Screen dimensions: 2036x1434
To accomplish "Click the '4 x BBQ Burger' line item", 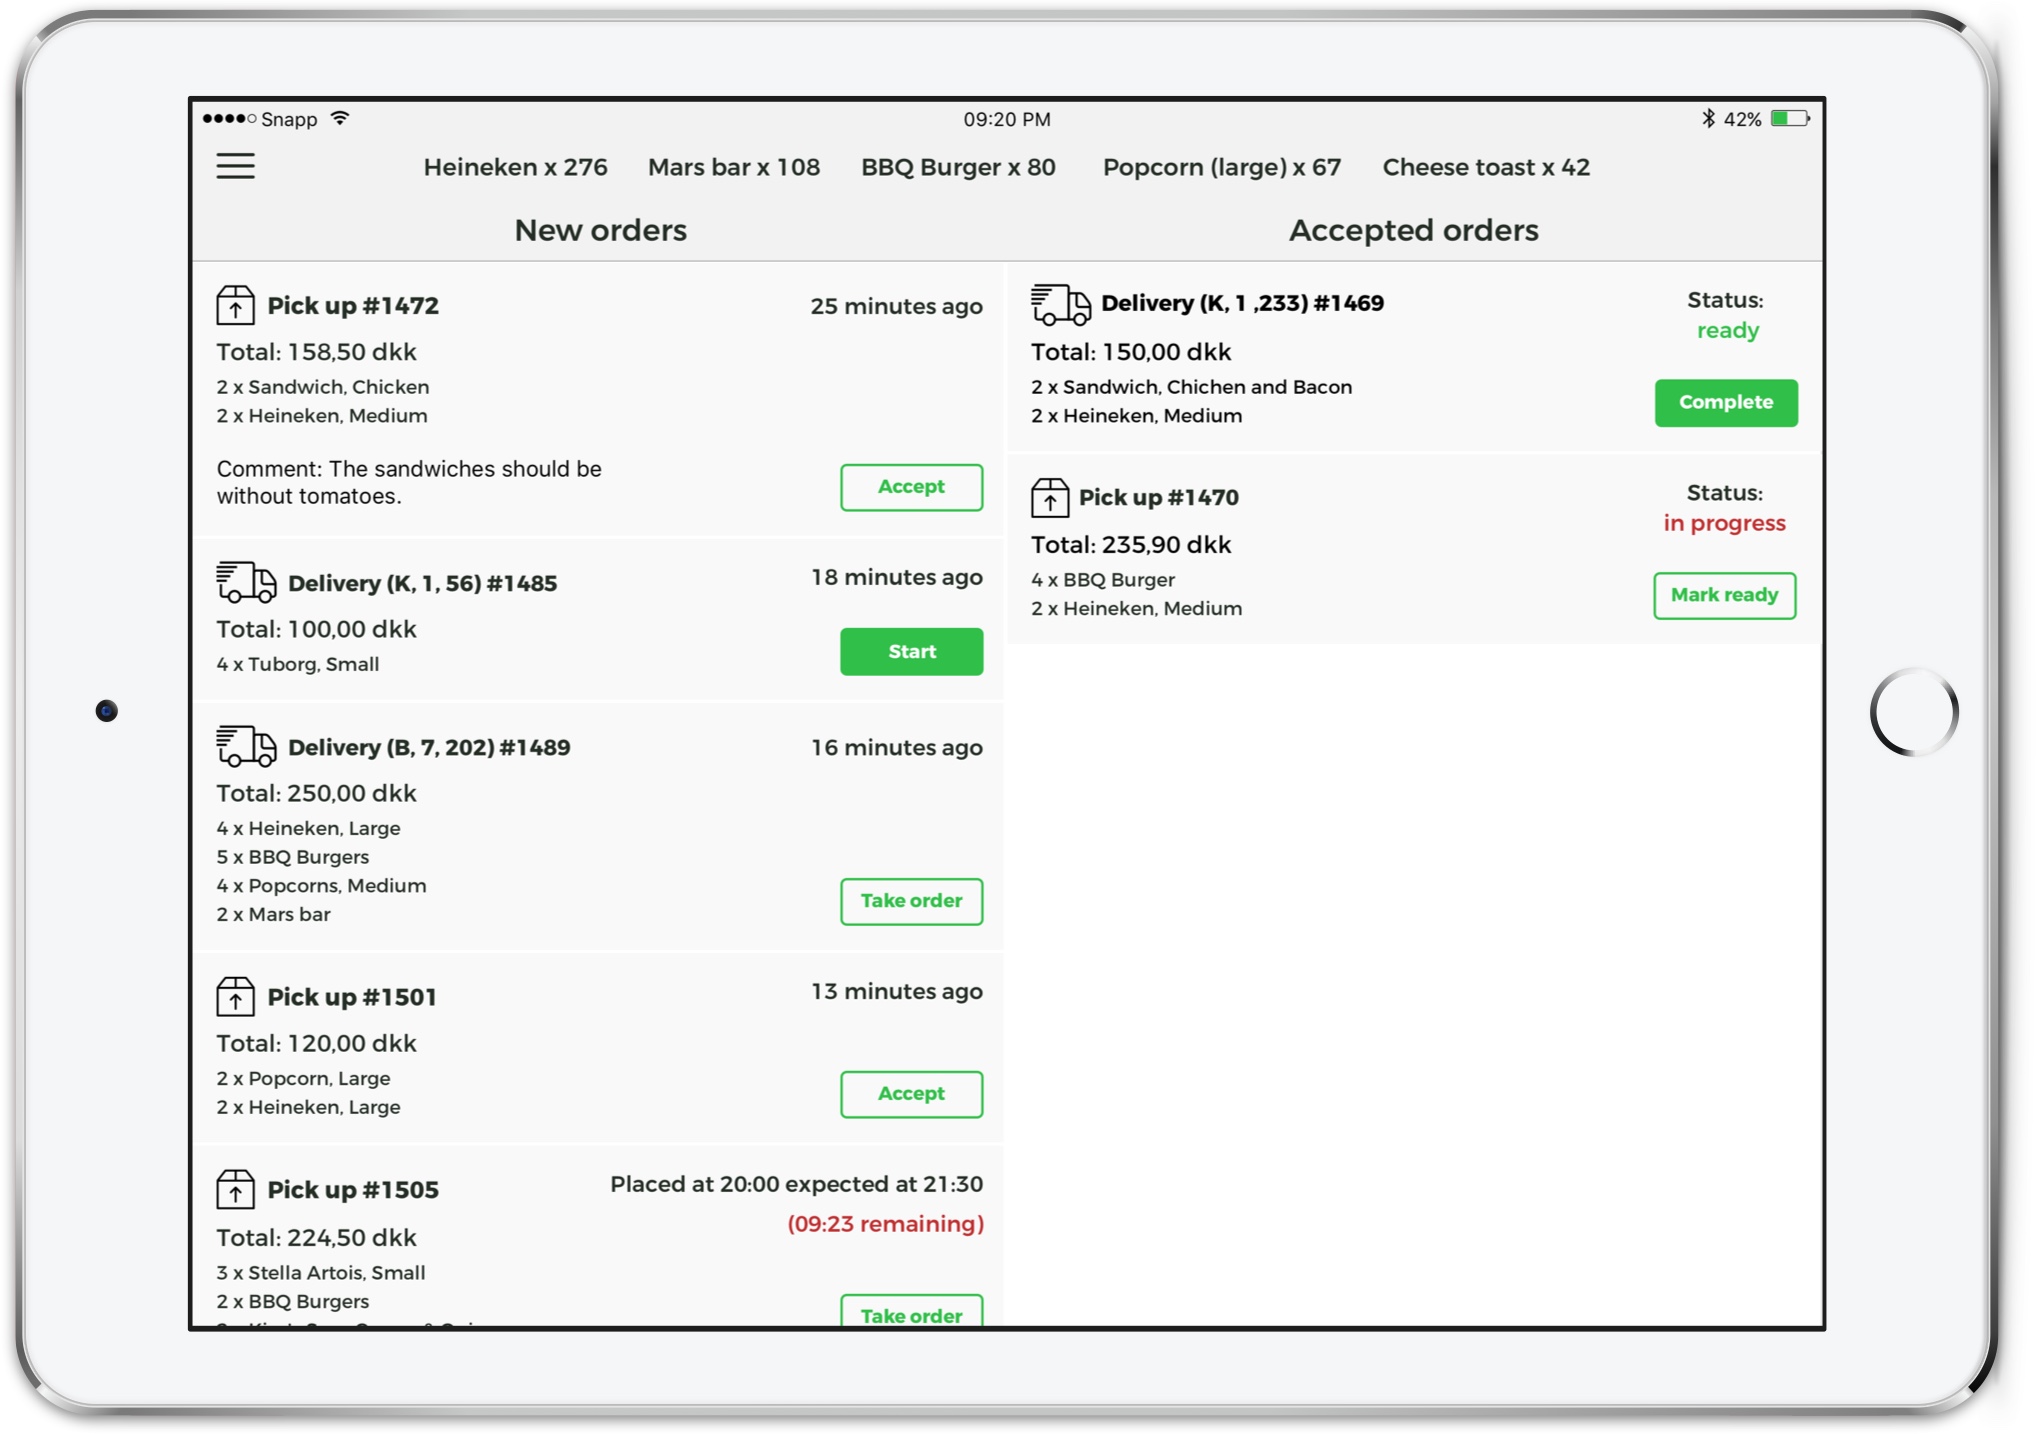I will 1103,580.
